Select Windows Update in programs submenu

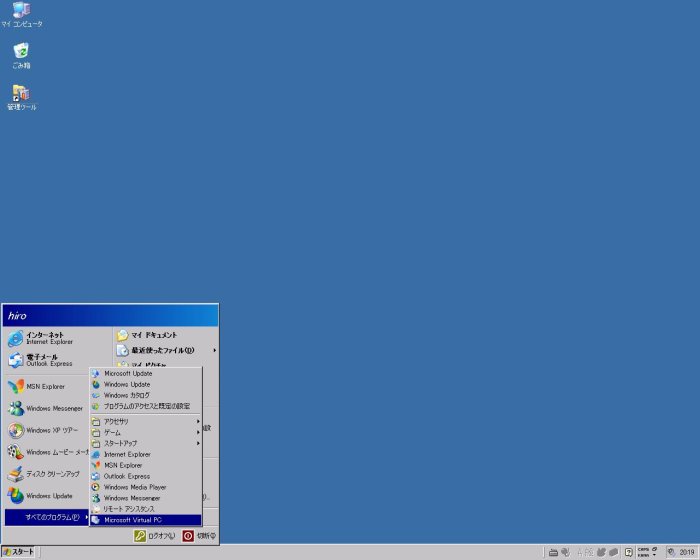146,384
